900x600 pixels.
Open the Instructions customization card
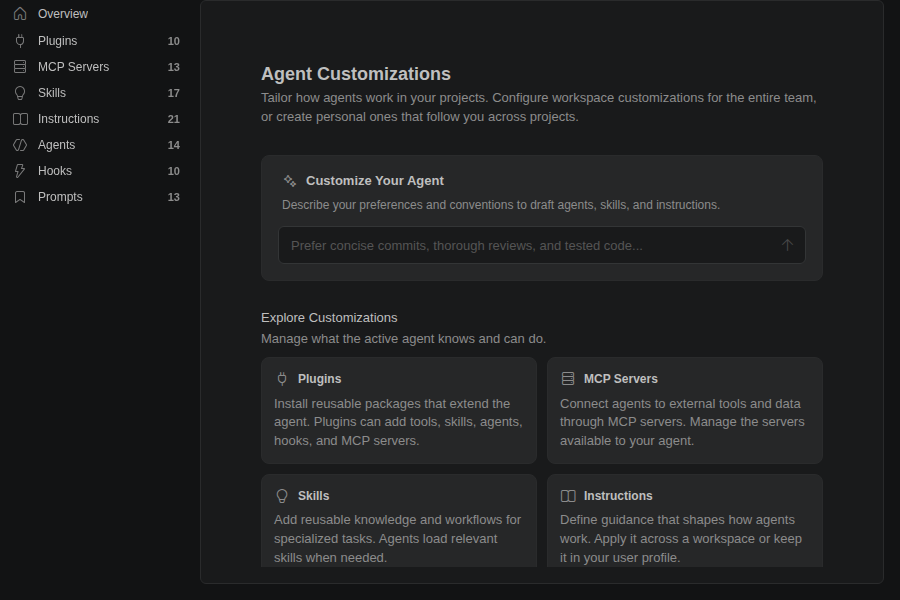point(685,521)
